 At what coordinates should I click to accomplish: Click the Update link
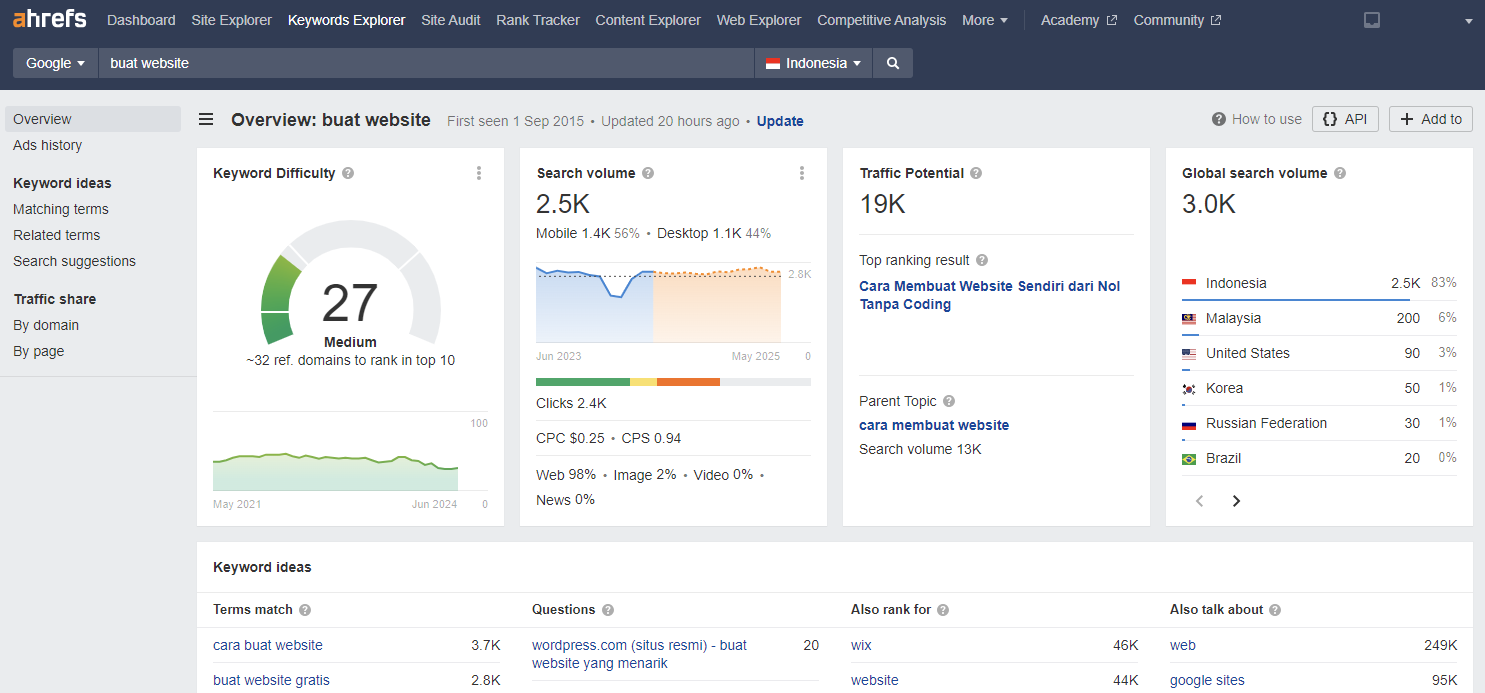[780, 121]
